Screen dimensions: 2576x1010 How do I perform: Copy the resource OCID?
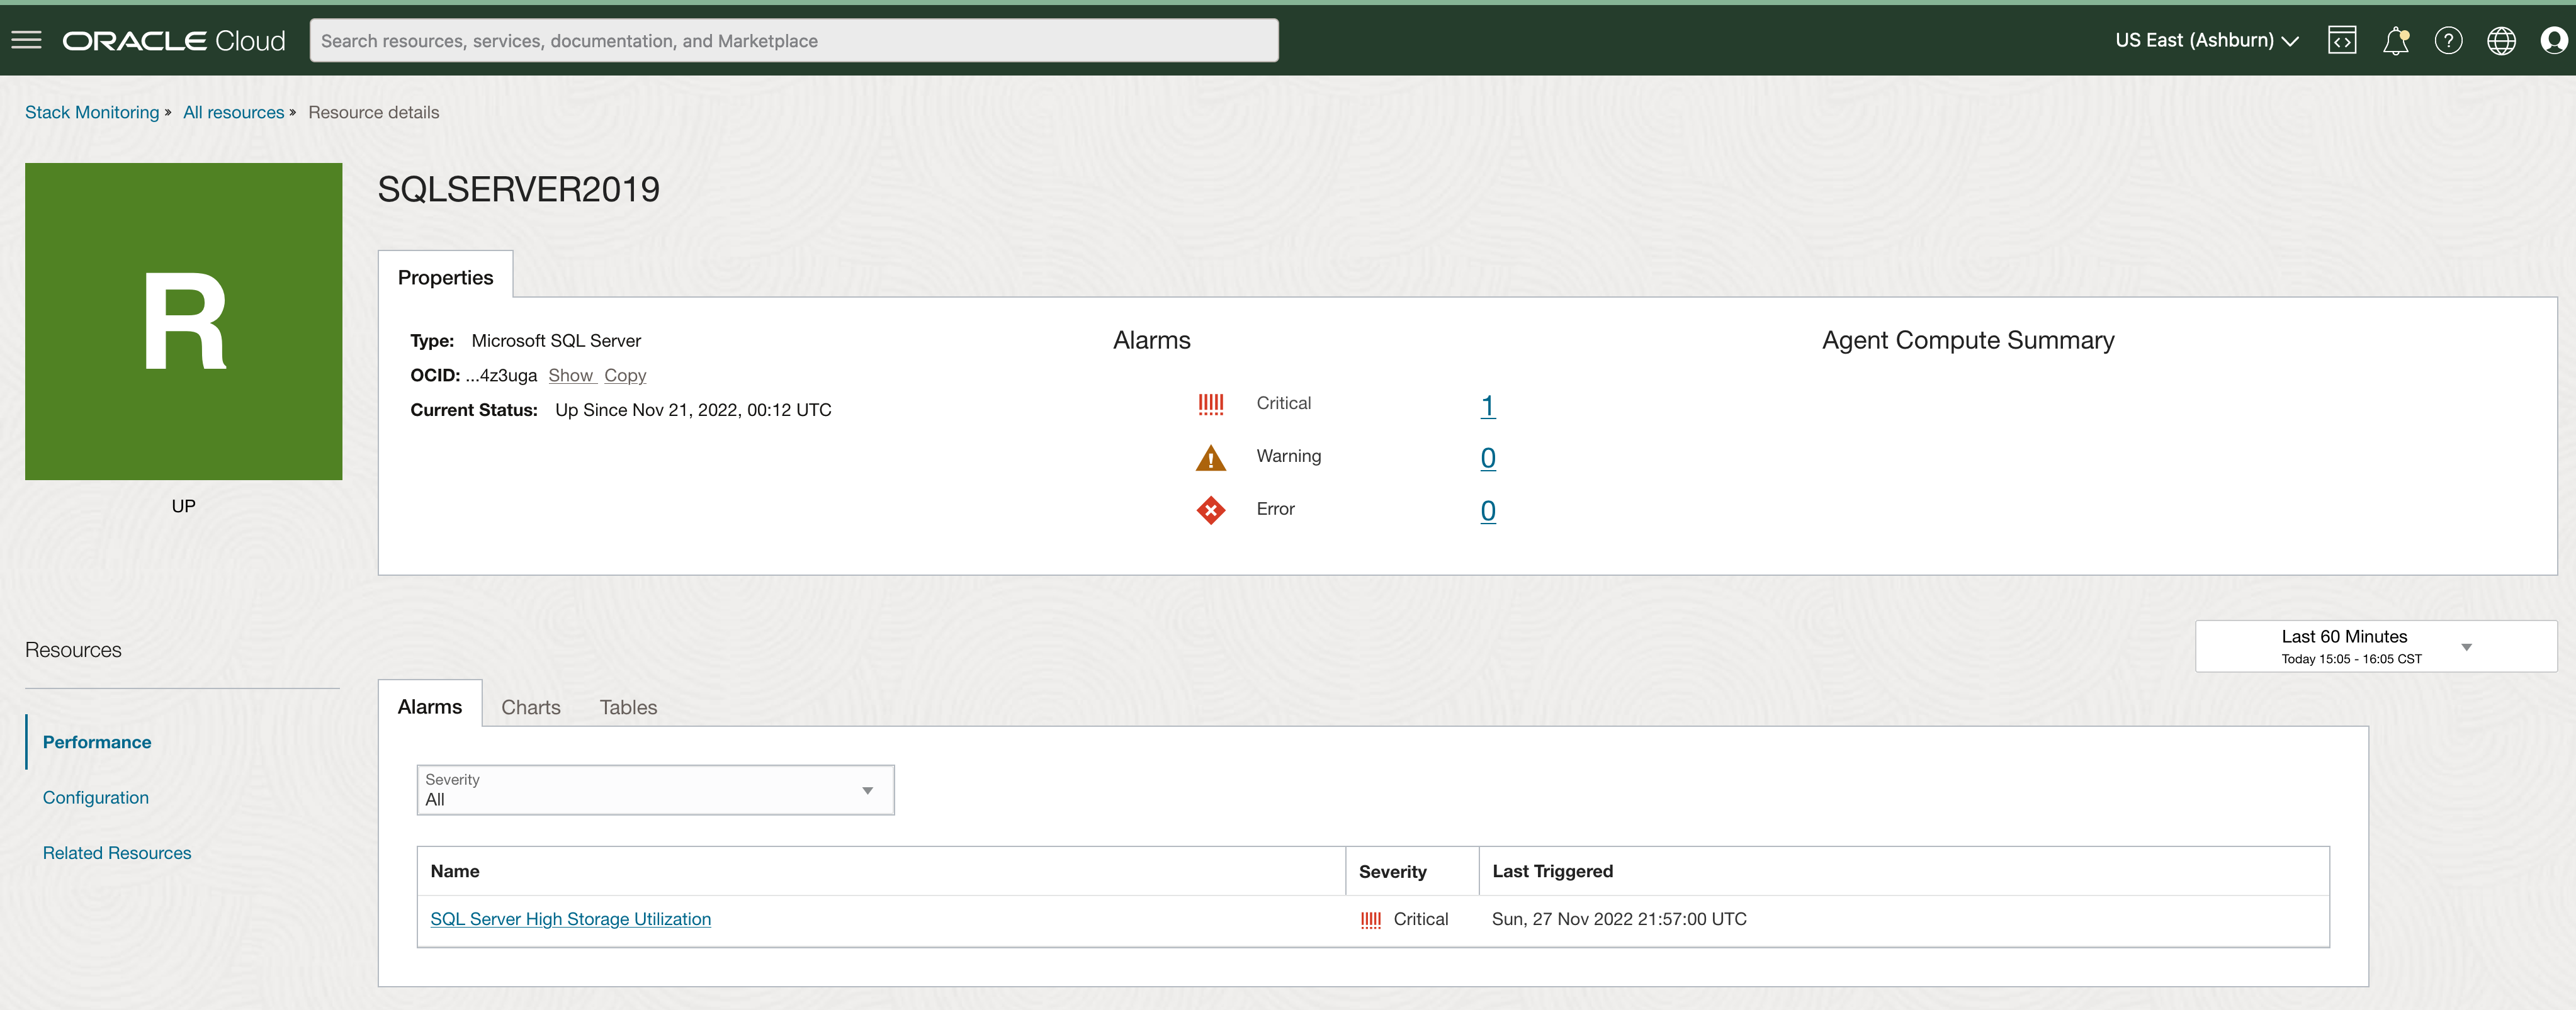click(625, 375)
